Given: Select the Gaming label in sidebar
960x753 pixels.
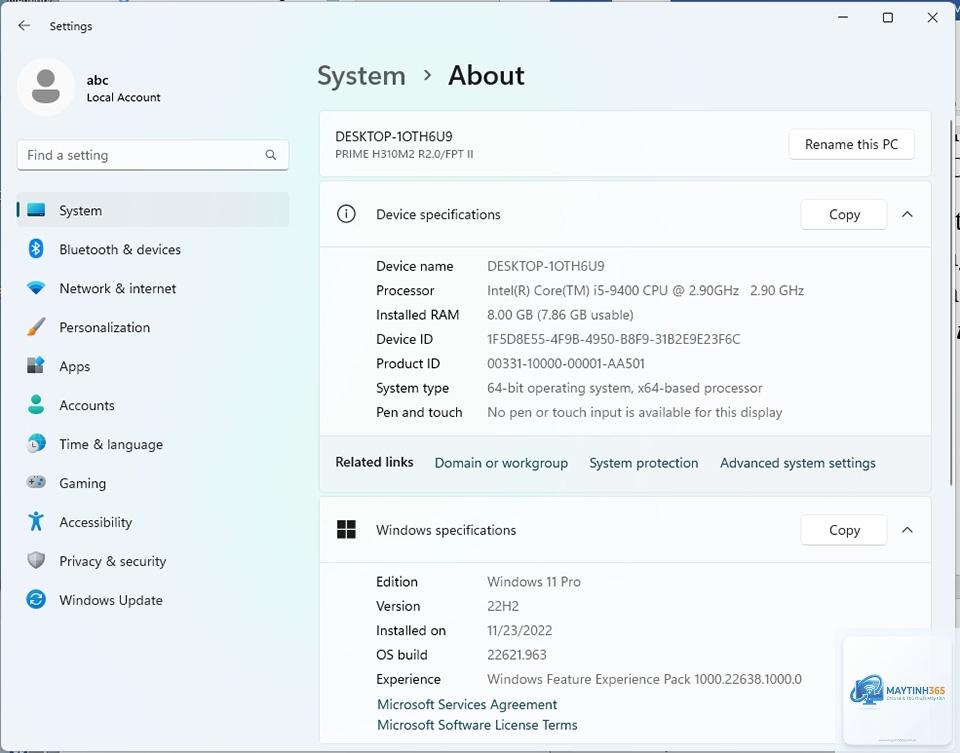Looking at the screenshot, I should coord(83,483).
